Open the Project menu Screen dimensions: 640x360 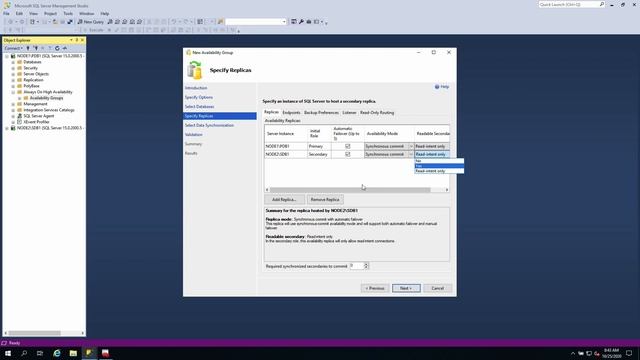click(50, 13)
